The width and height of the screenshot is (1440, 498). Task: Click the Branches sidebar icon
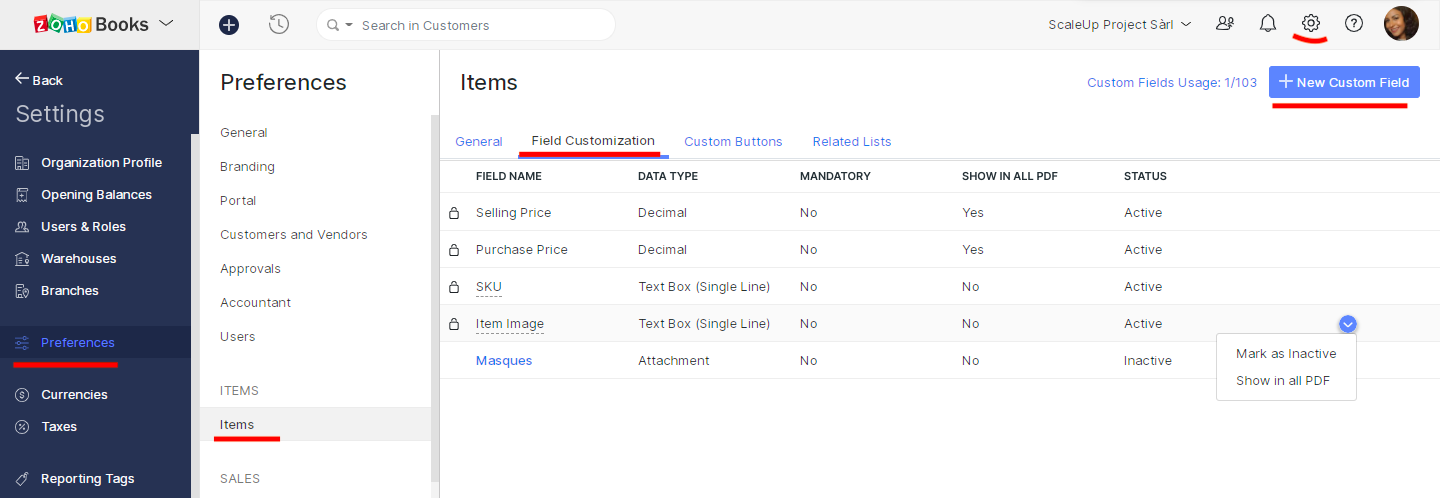pos(22,291)
